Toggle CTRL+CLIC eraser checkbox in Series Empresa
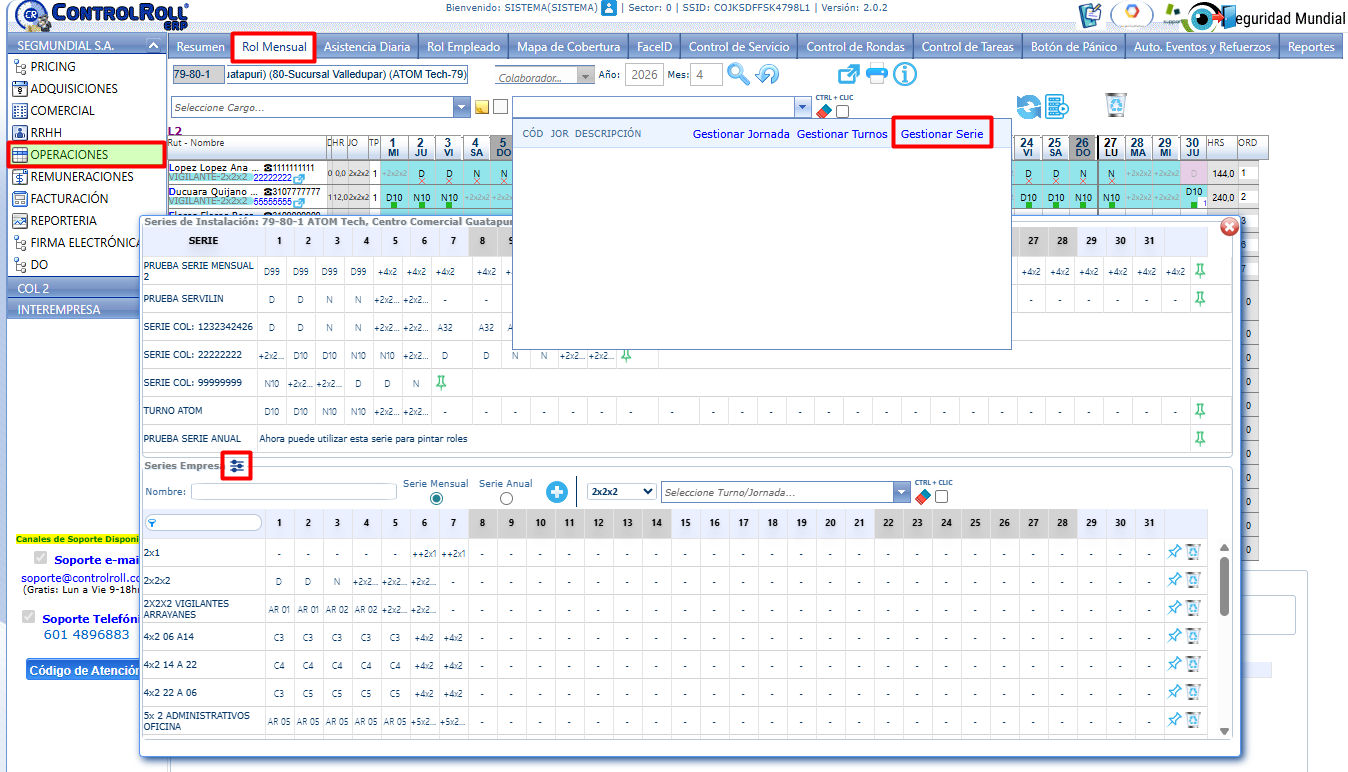Screen dimensions: 1348x772 pyautogui.click(x=941, y=497)
